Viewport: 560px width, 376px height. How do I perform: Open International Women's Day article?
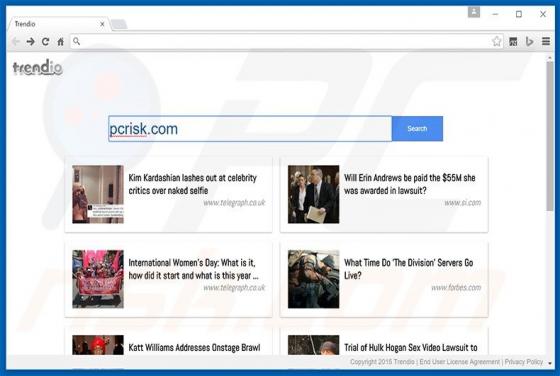point(193,269)
